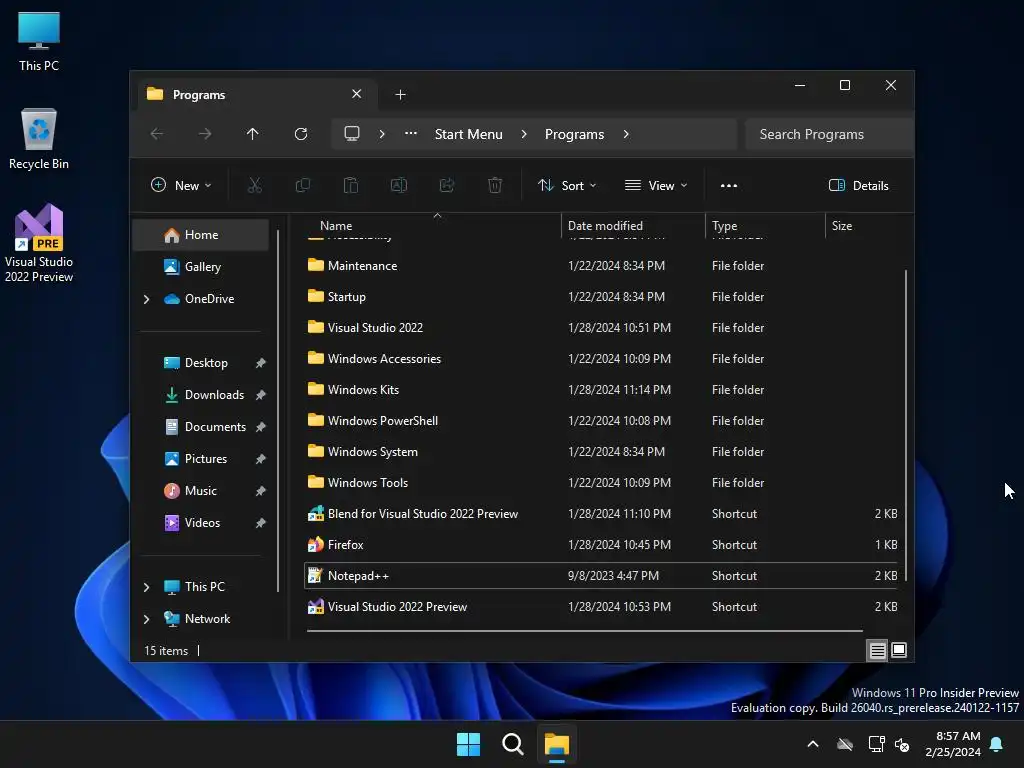Select This PC desktop icon

point(39,41)
